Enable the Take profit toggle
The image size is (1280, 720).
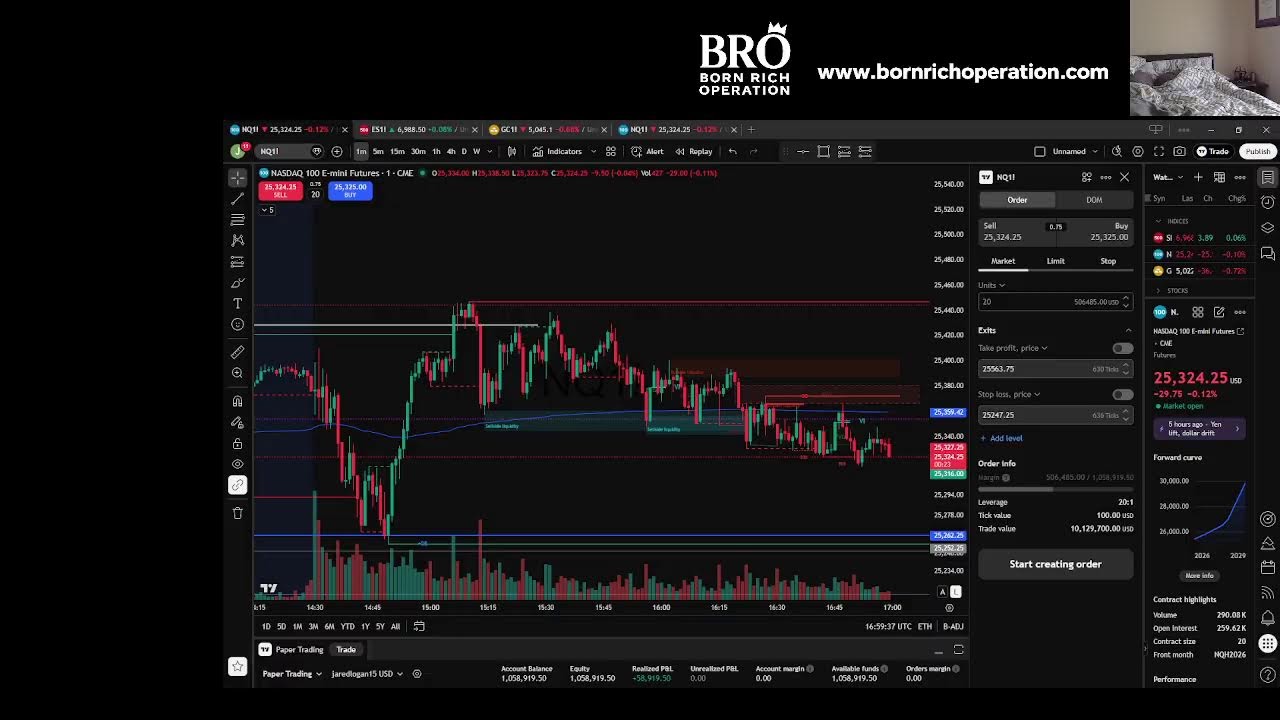pos(1122,348)
